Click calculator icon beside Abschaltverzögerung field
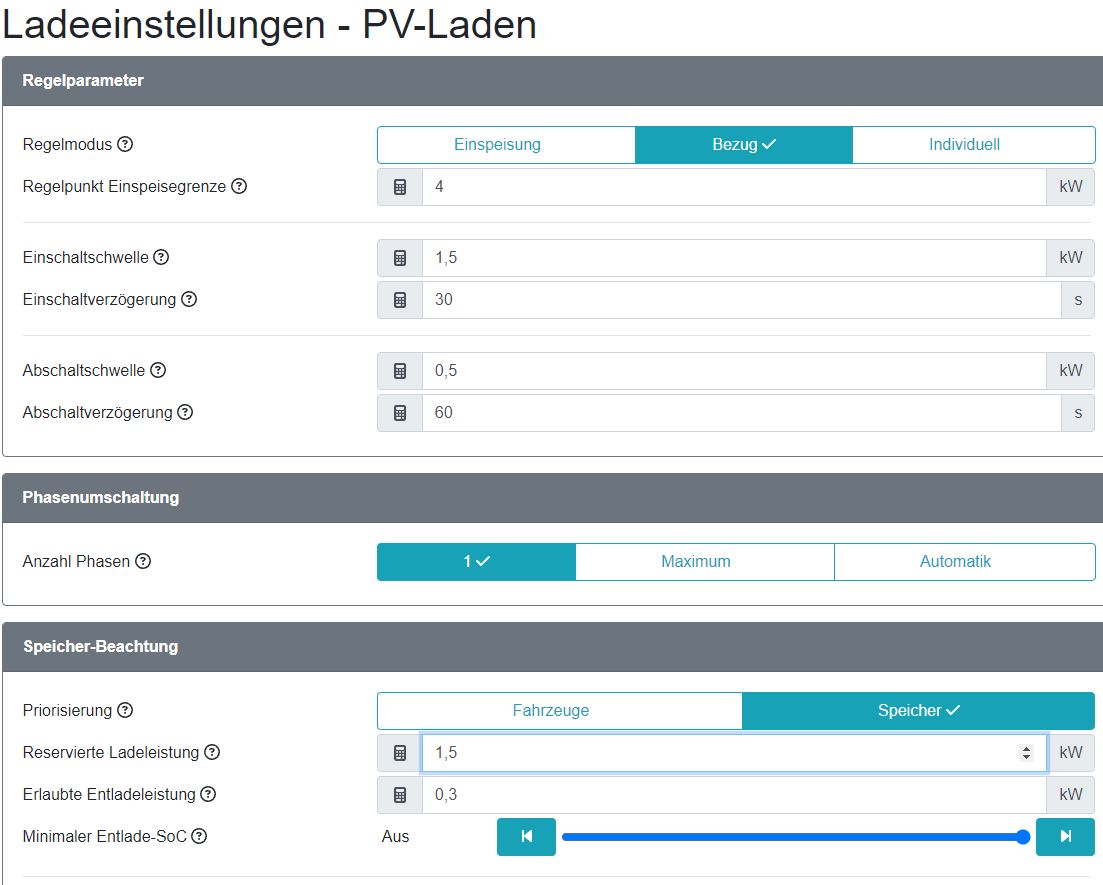This screenshot has height=885, width=1103. pyautogui.click(x=400, y=413)
